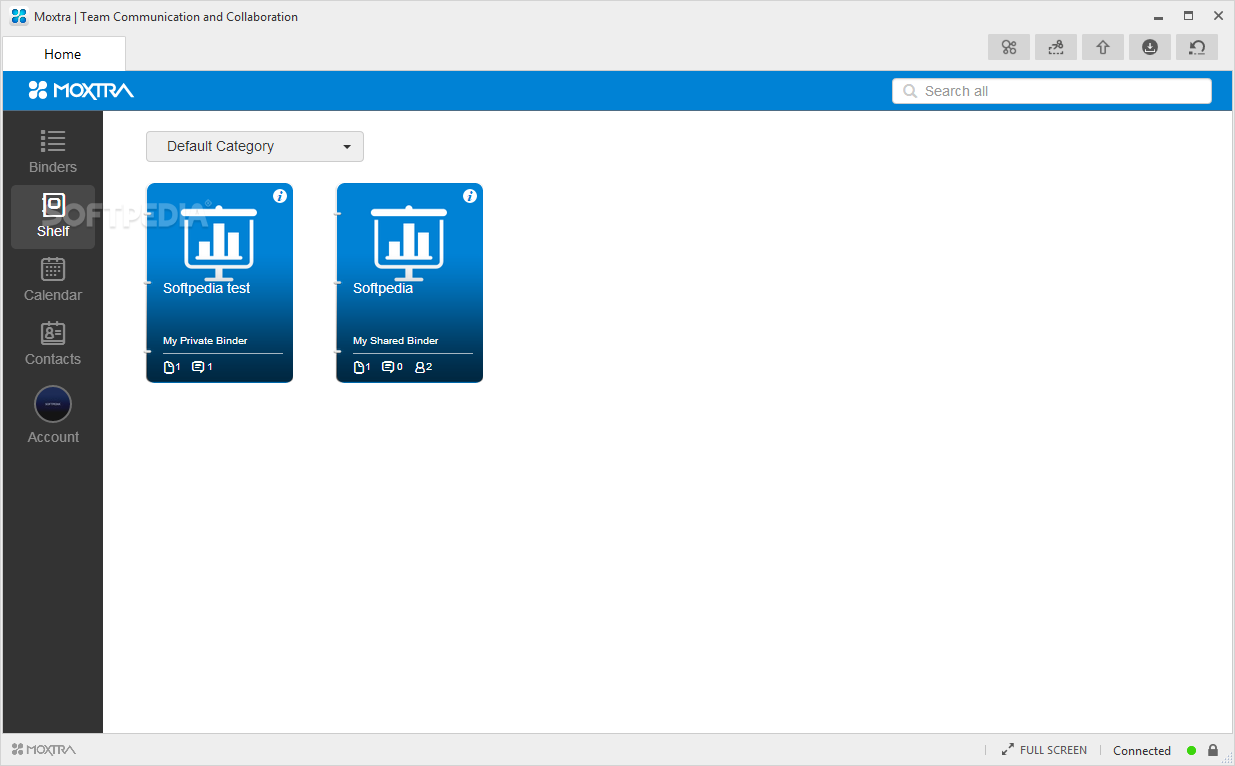1235x766 pixels.
Task: Click the lock icon in status bar
Action: [x=1213, y=750]
